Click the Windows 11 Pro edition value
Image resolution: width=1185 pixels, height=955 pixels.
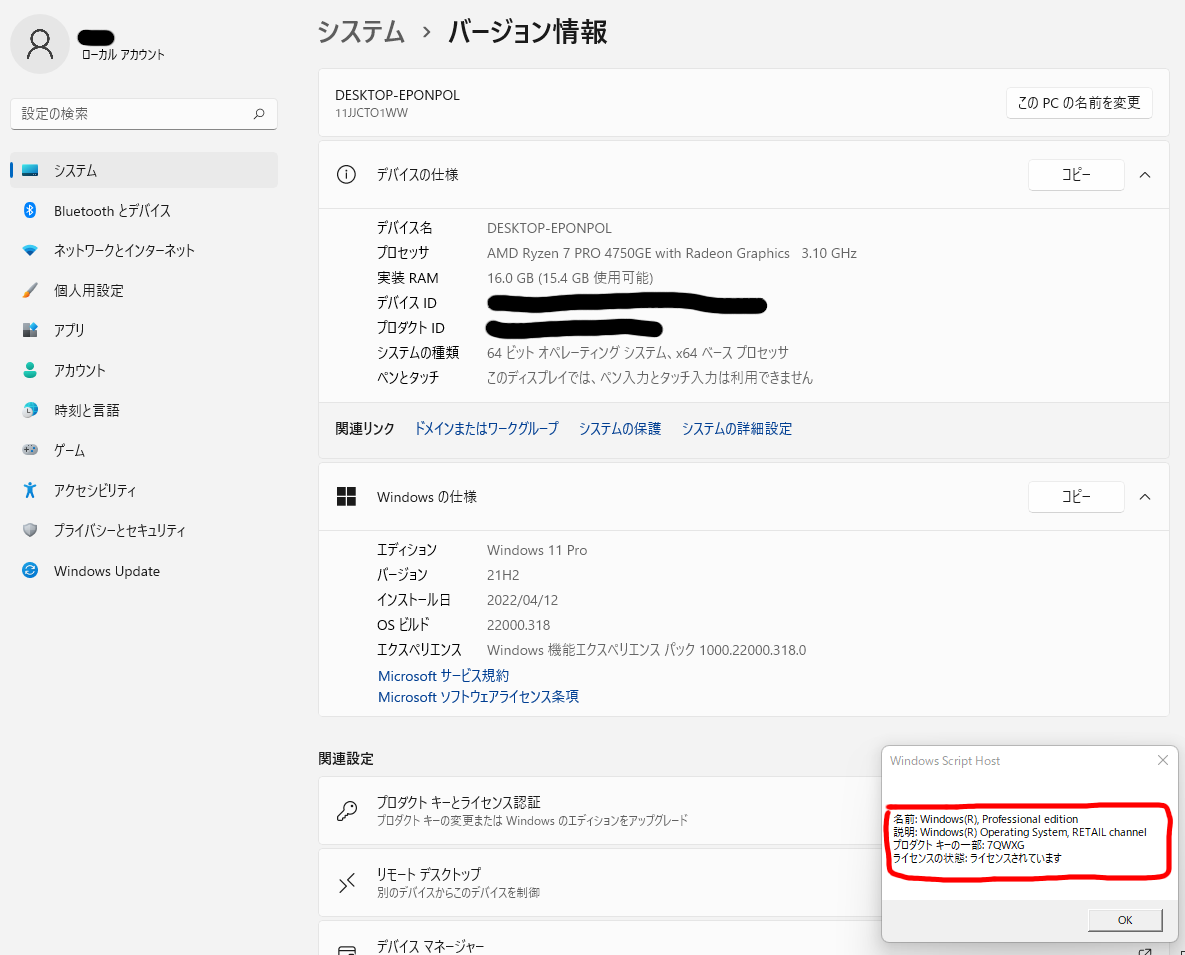coord(537,550)
